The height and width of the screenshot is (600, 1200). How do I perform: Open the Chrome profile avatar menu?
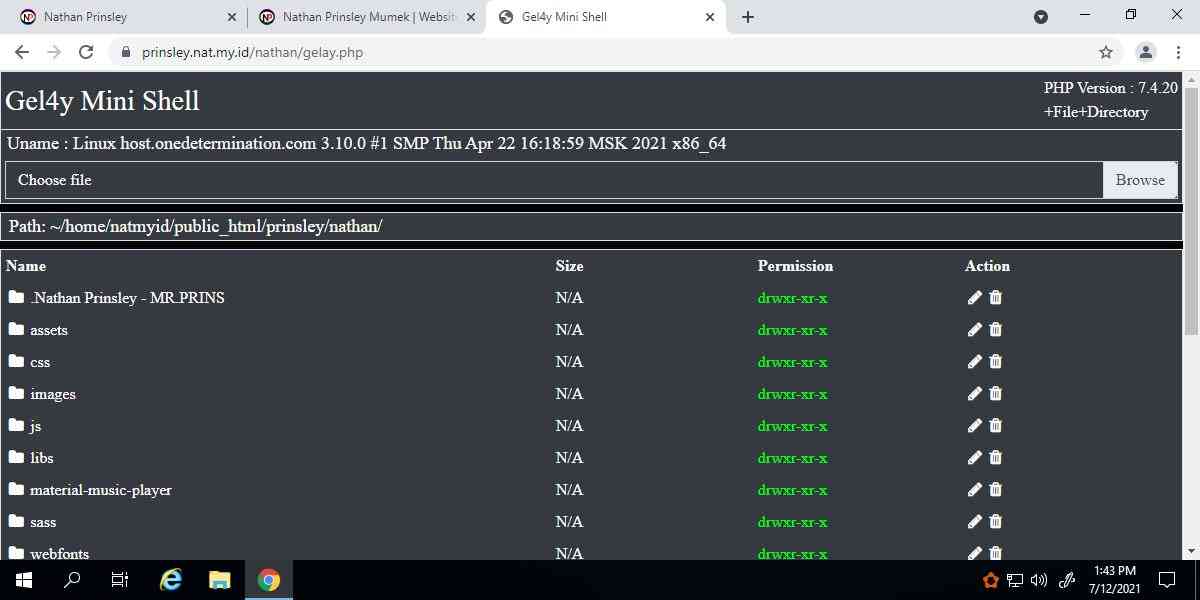[1146, 52]
